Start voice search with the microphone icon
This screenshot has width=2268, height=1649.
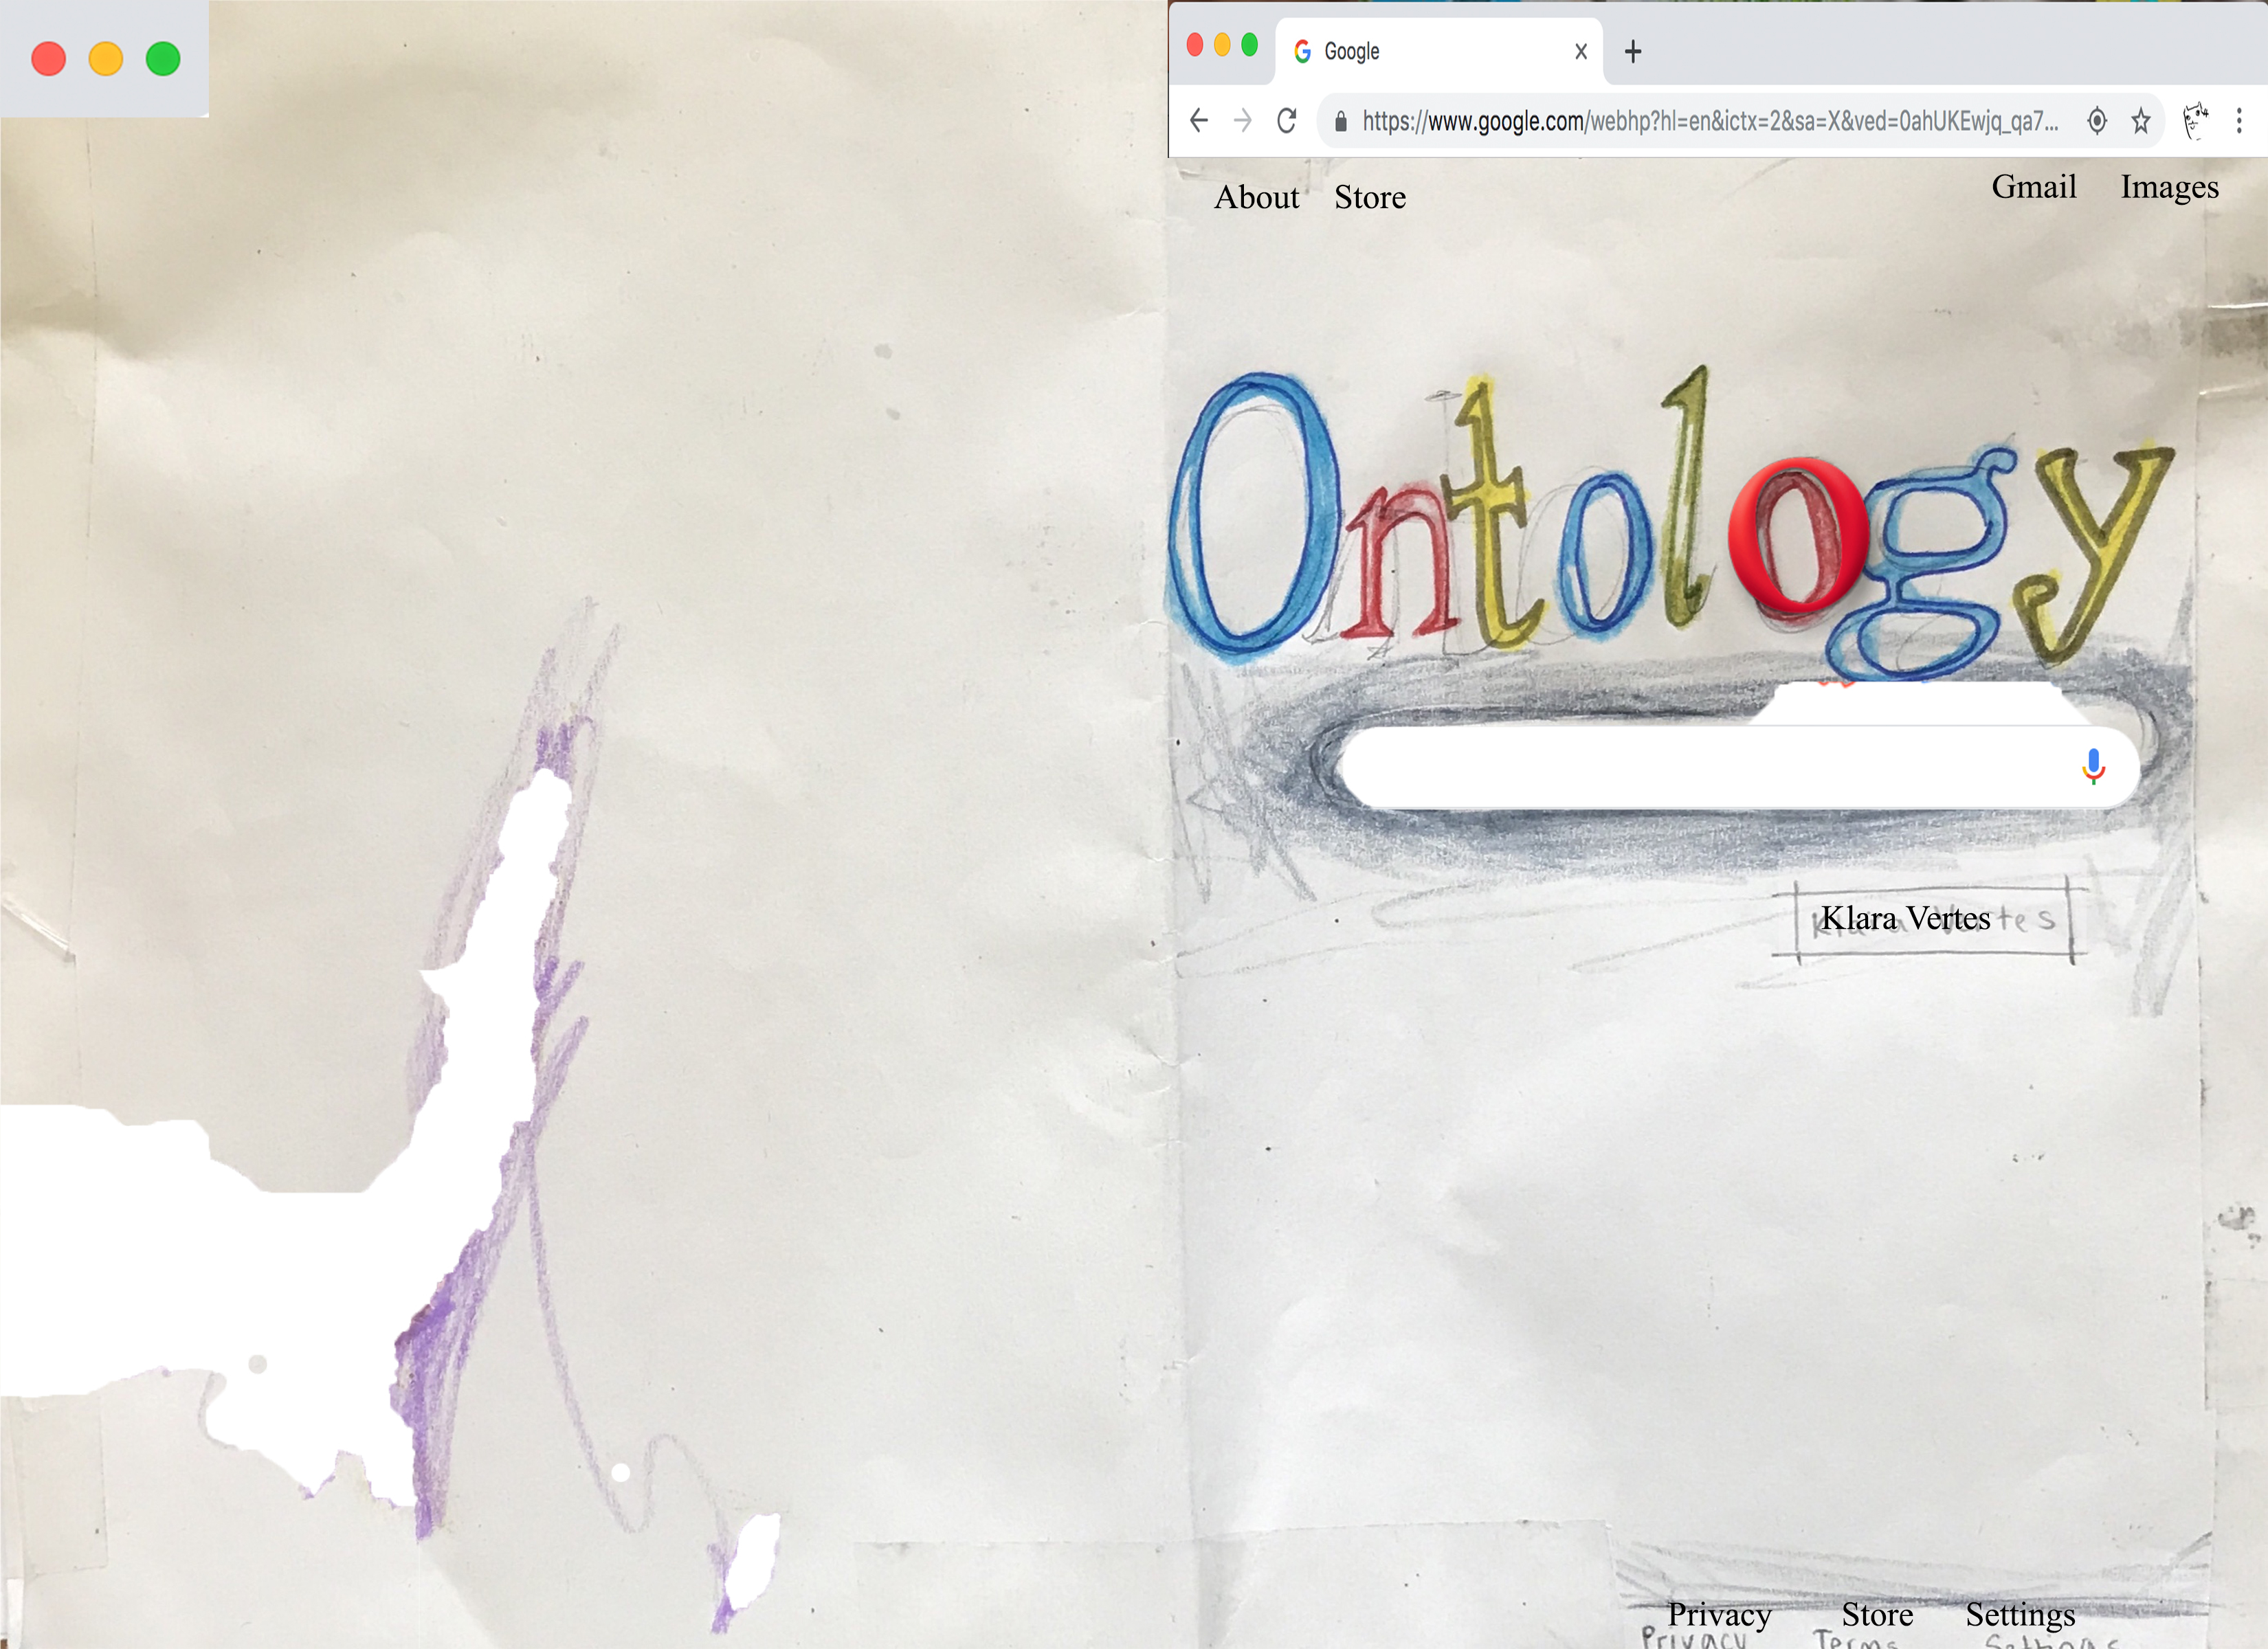coord(2093,767)
